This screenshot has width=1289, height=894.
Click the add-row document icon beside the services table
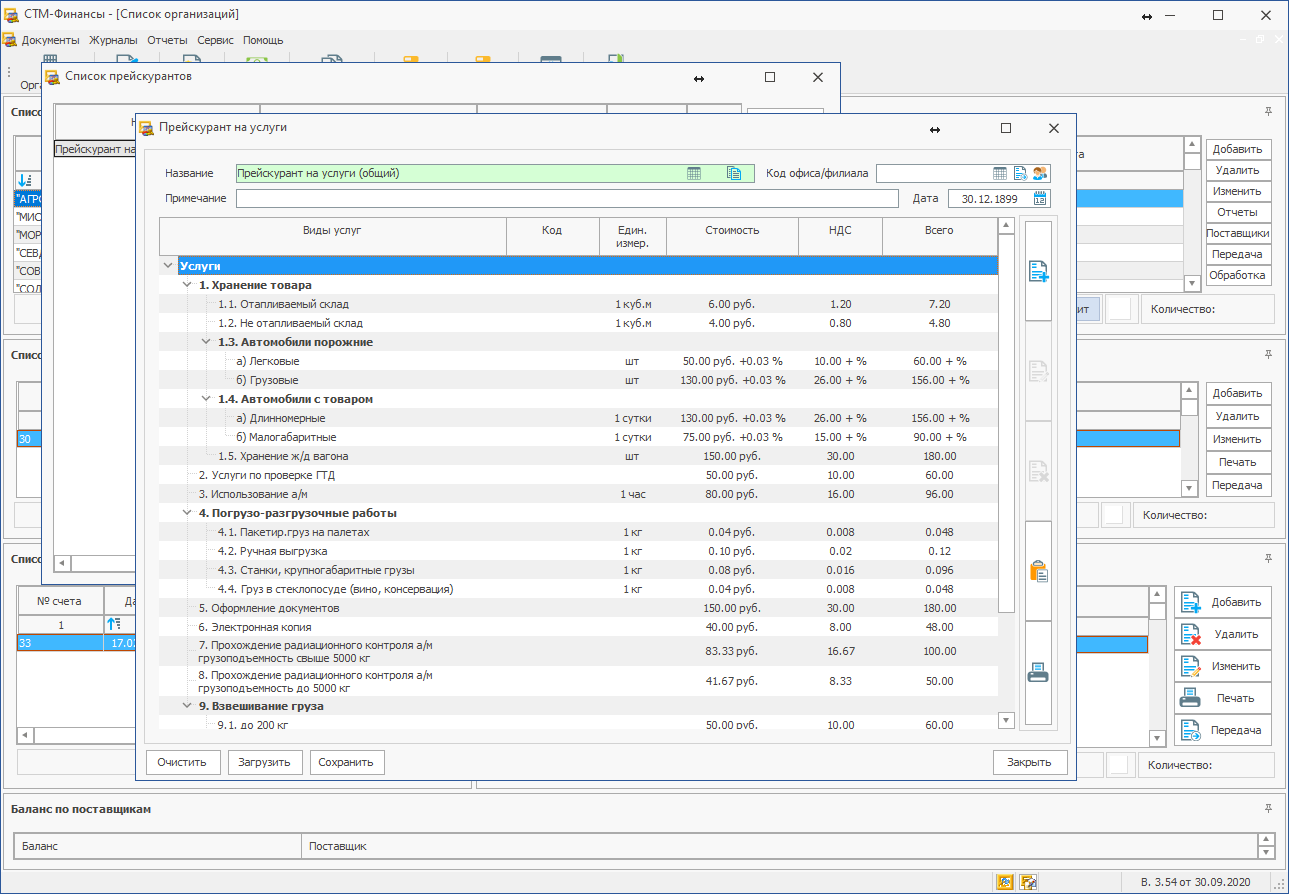1038,271
